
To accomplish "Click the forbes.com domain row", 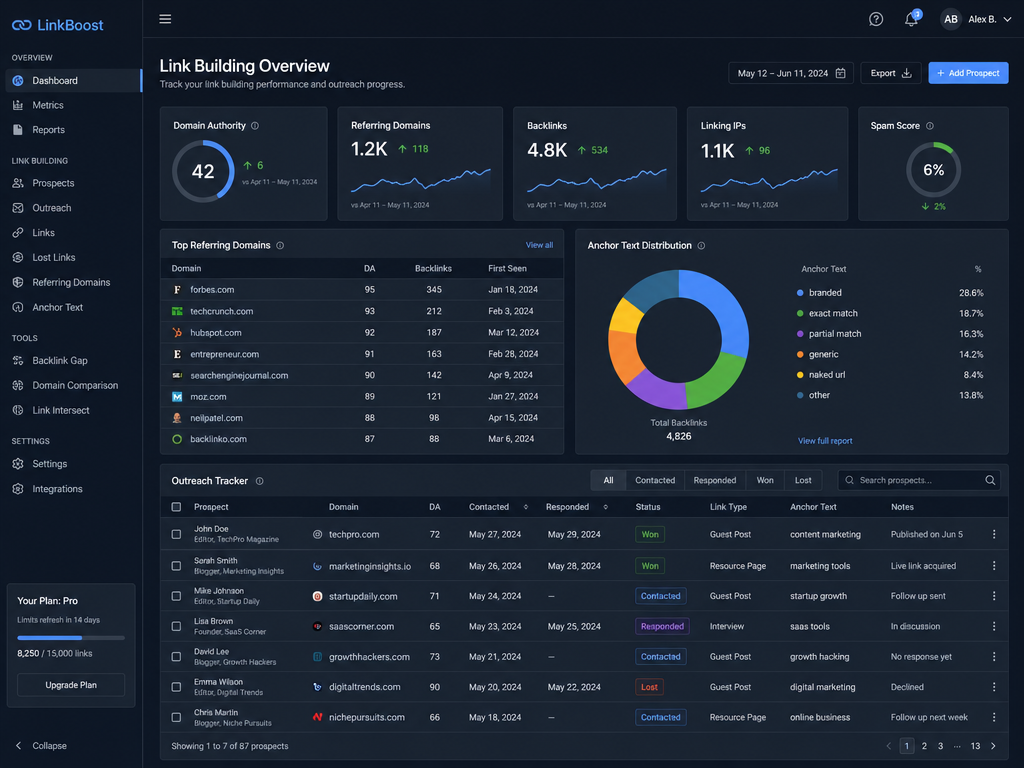I will point(362,289).
